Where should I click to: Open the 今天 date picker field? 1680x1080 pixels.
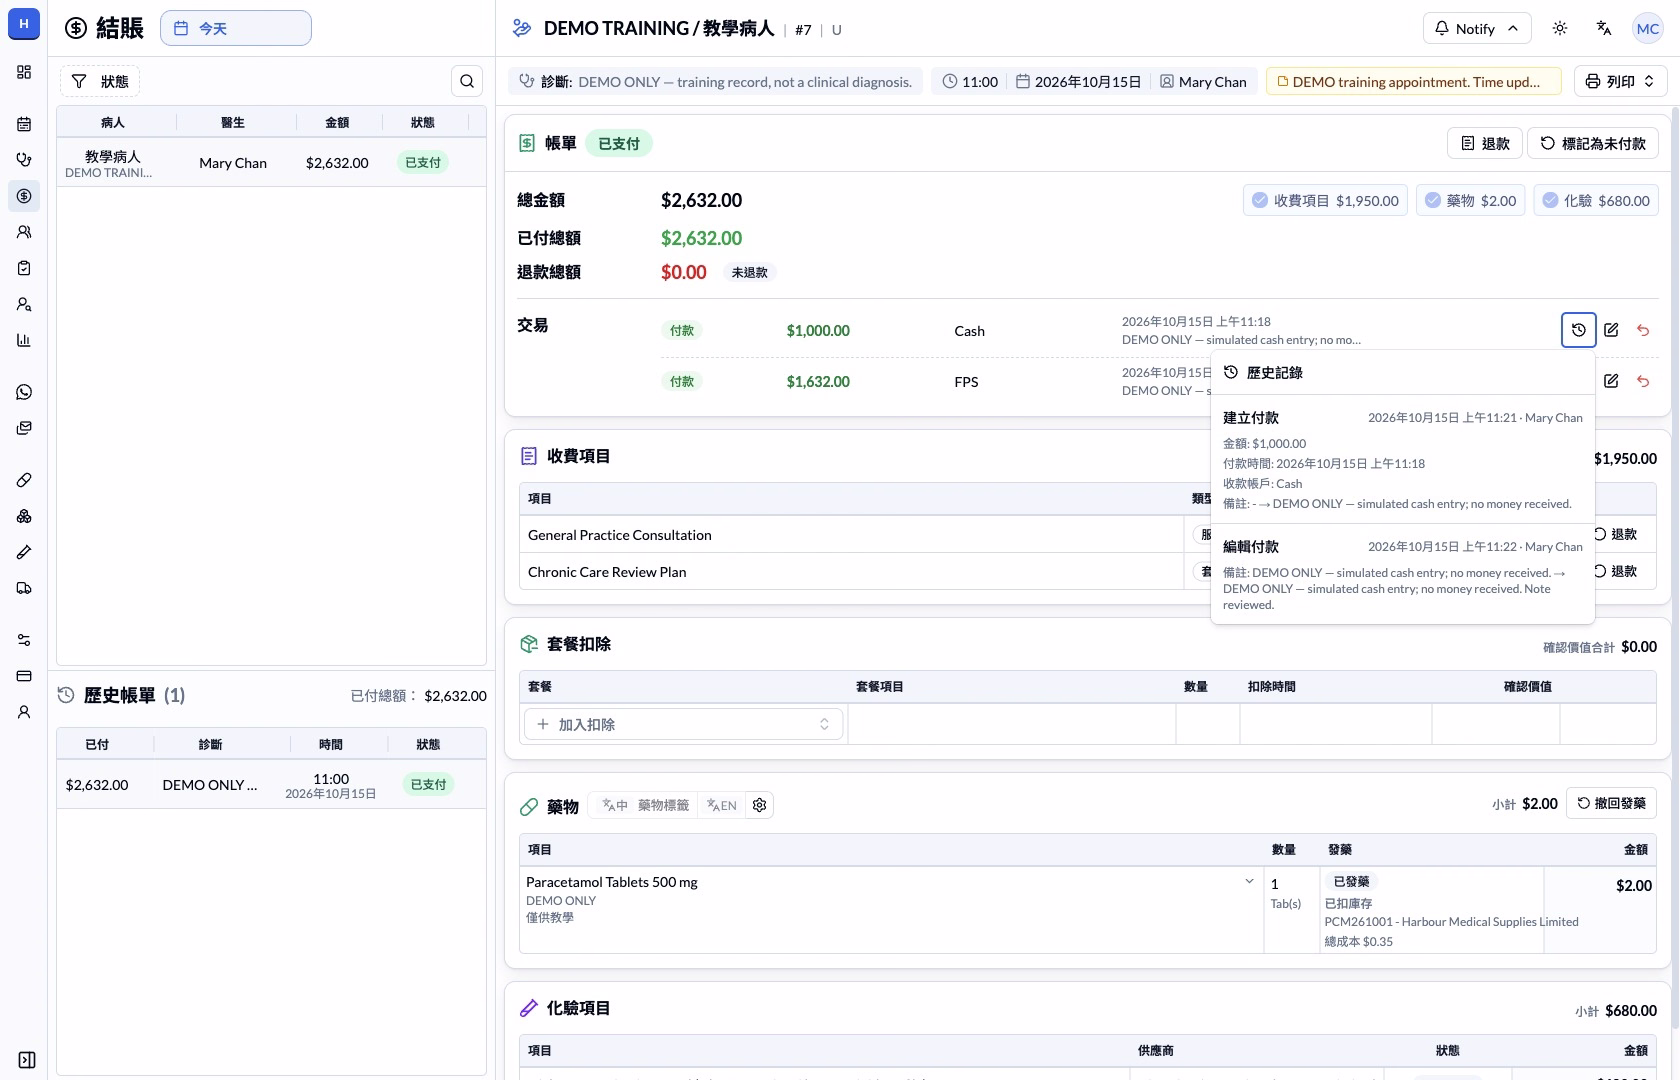pyautogui.click(x=236, y=28)
